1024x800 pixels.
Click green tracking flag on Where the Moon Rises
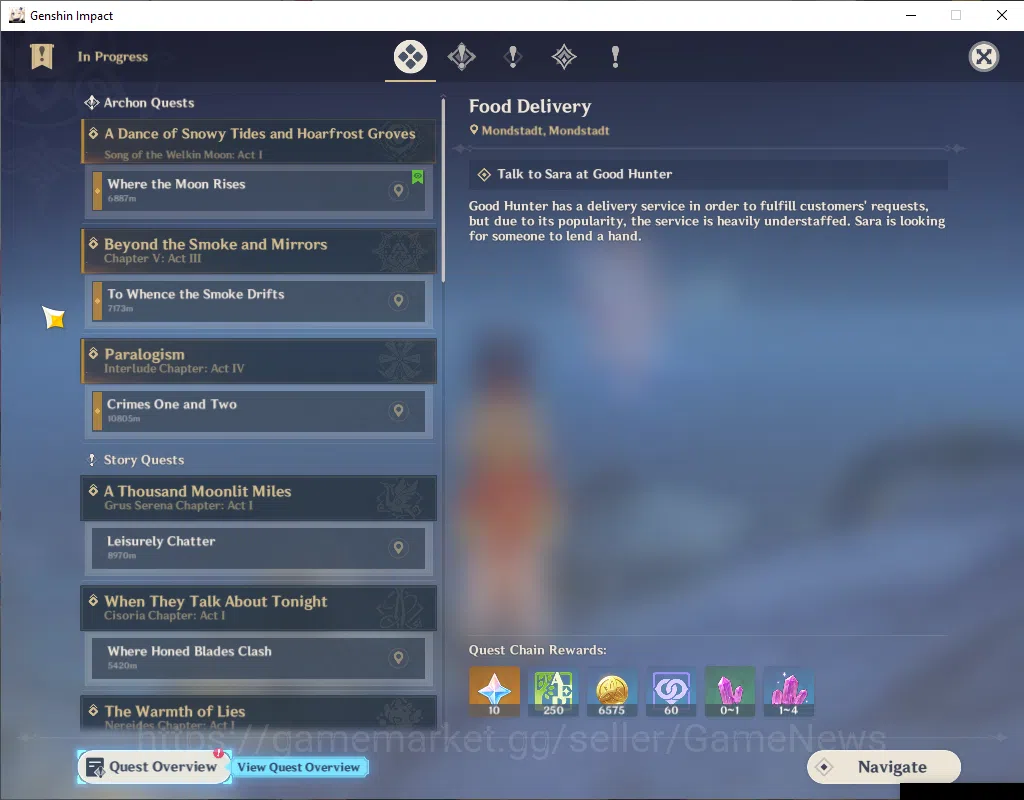click(417, 176)
